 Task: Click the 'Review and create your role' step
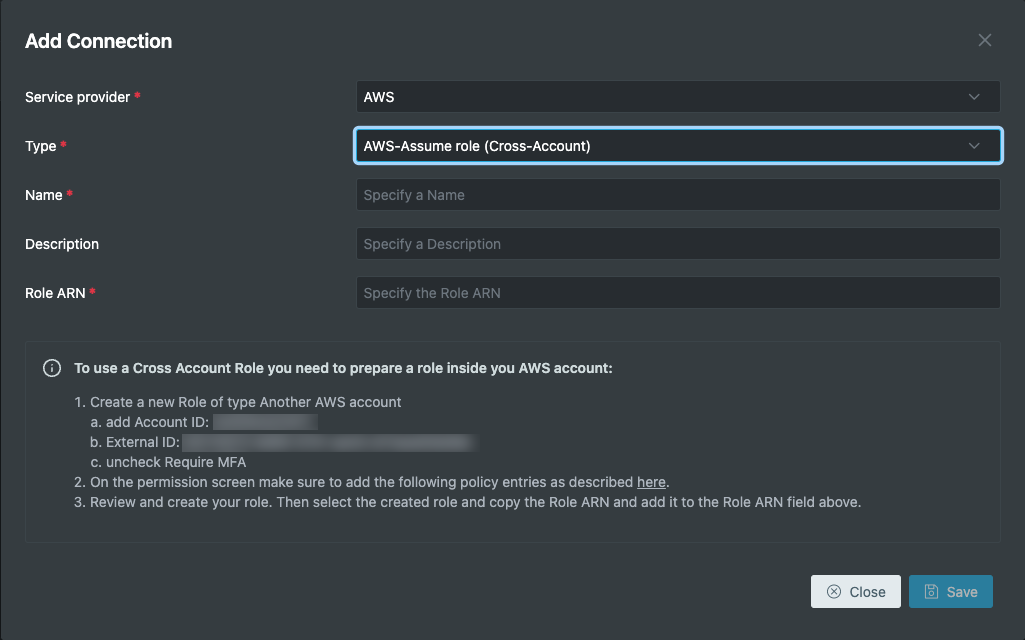475,502
